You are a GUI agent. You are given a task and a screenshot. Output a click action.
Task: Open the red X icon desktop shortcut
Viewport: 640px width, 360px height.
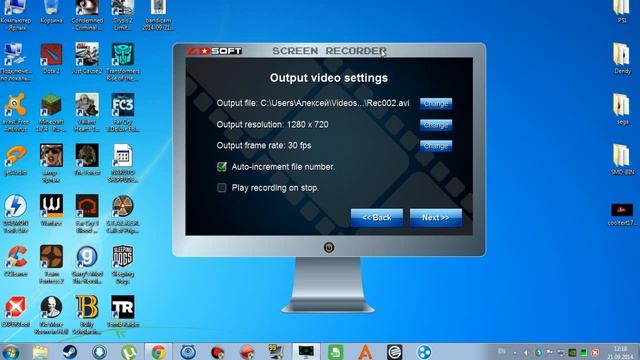coord(16,312)
